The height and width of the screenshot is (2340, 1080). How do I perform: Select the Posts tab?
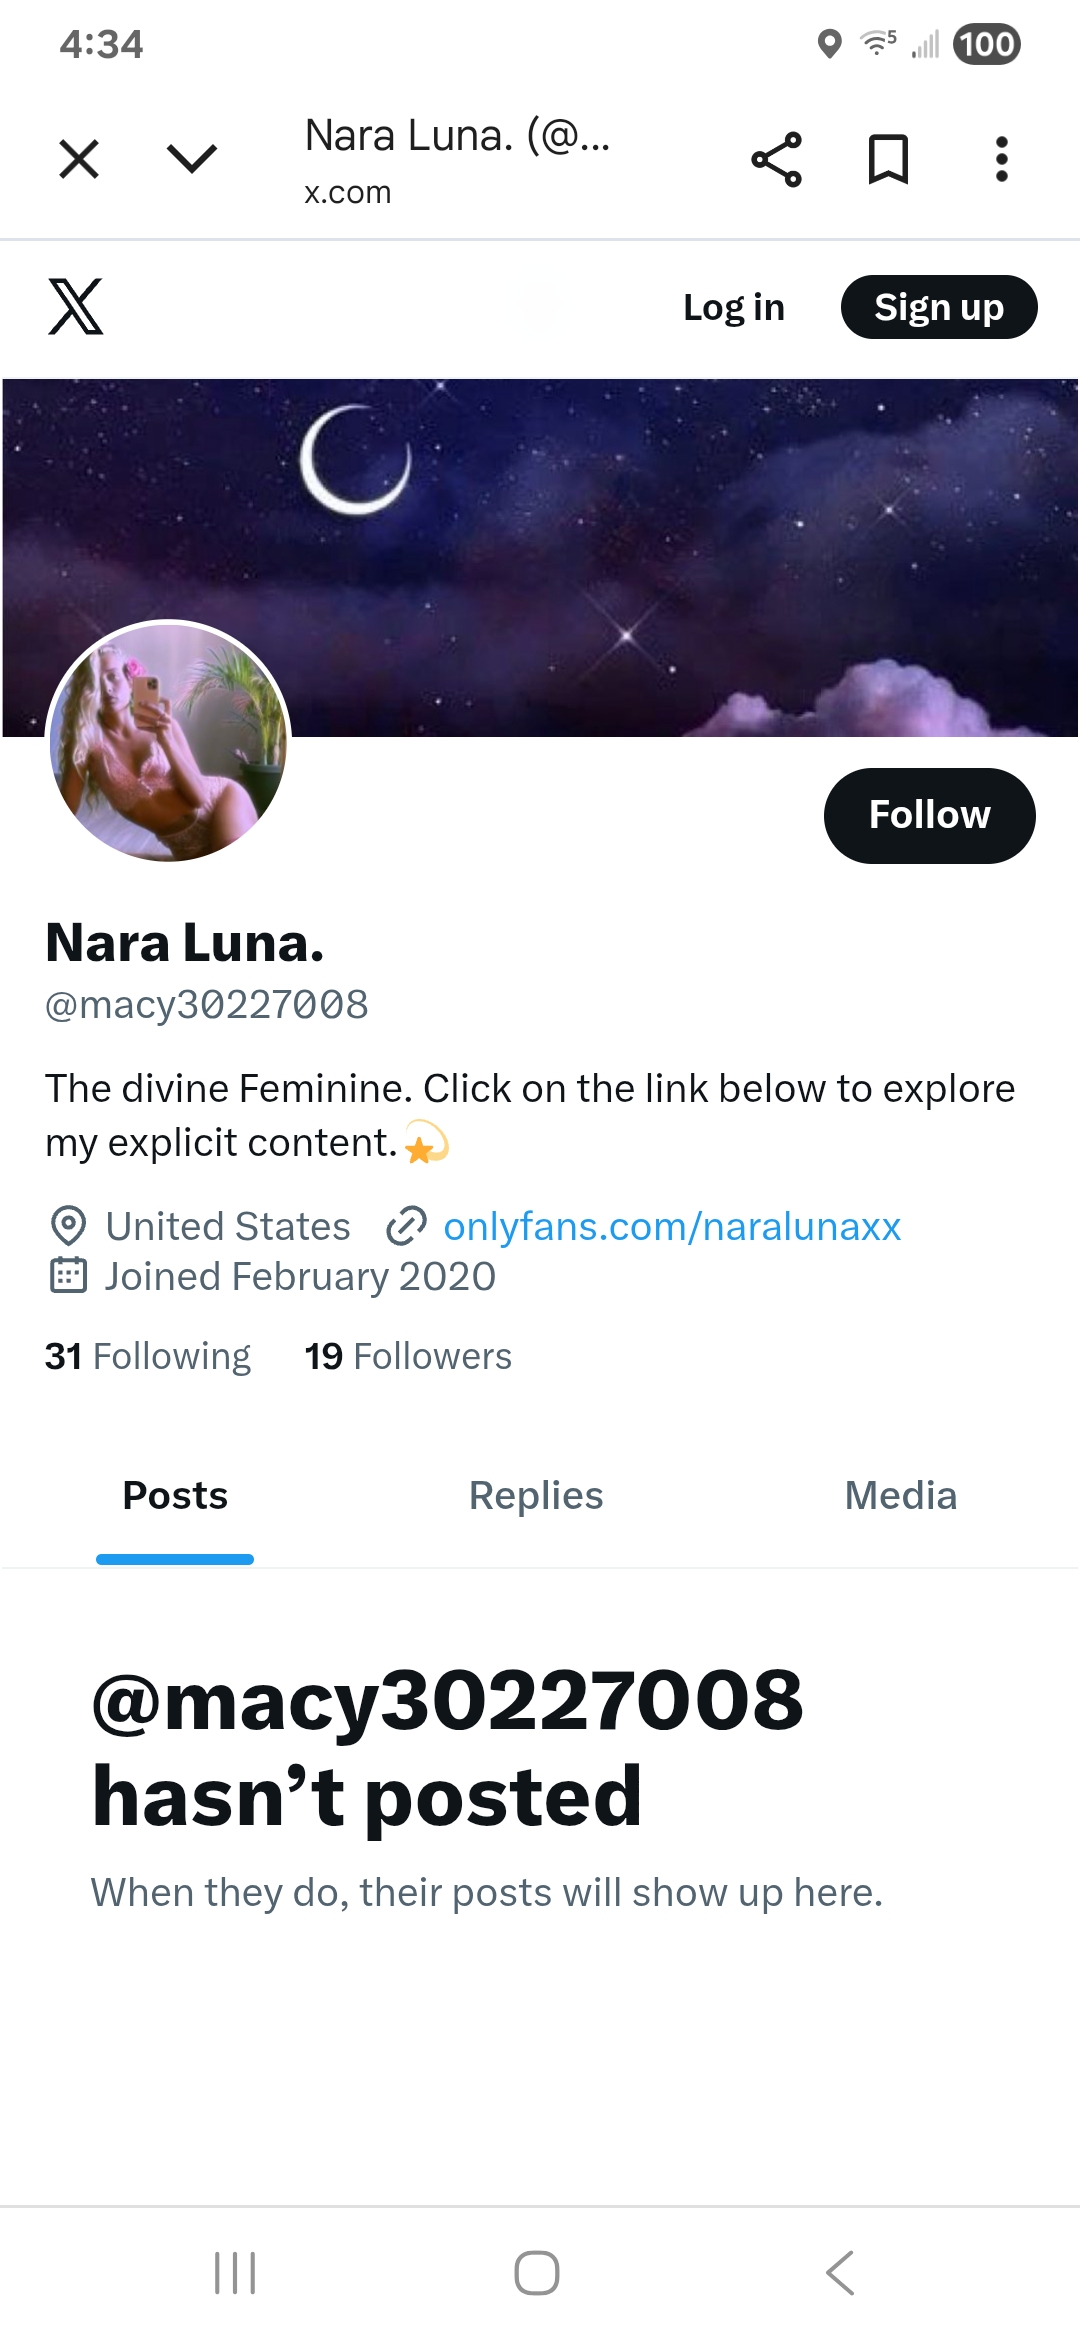point(175,1496)
